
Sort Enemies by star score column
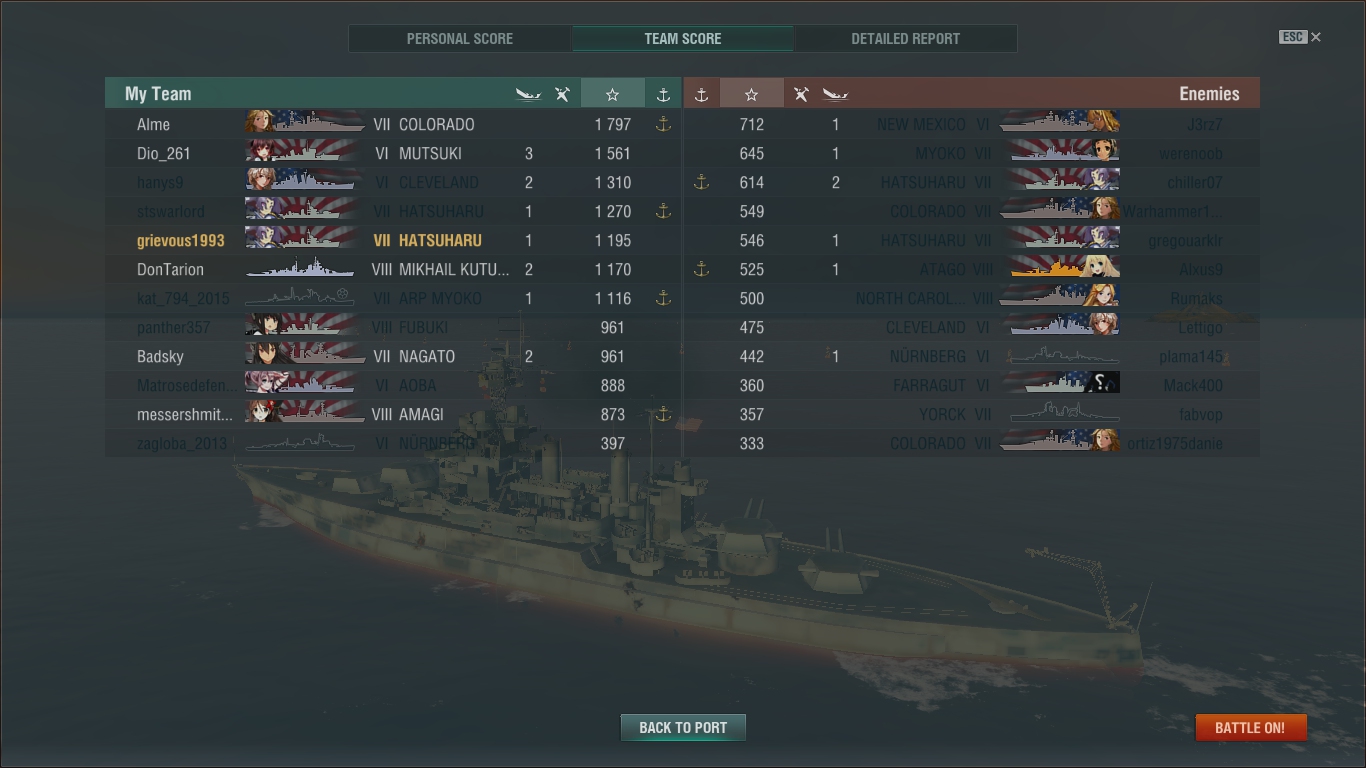click(751, 94)
